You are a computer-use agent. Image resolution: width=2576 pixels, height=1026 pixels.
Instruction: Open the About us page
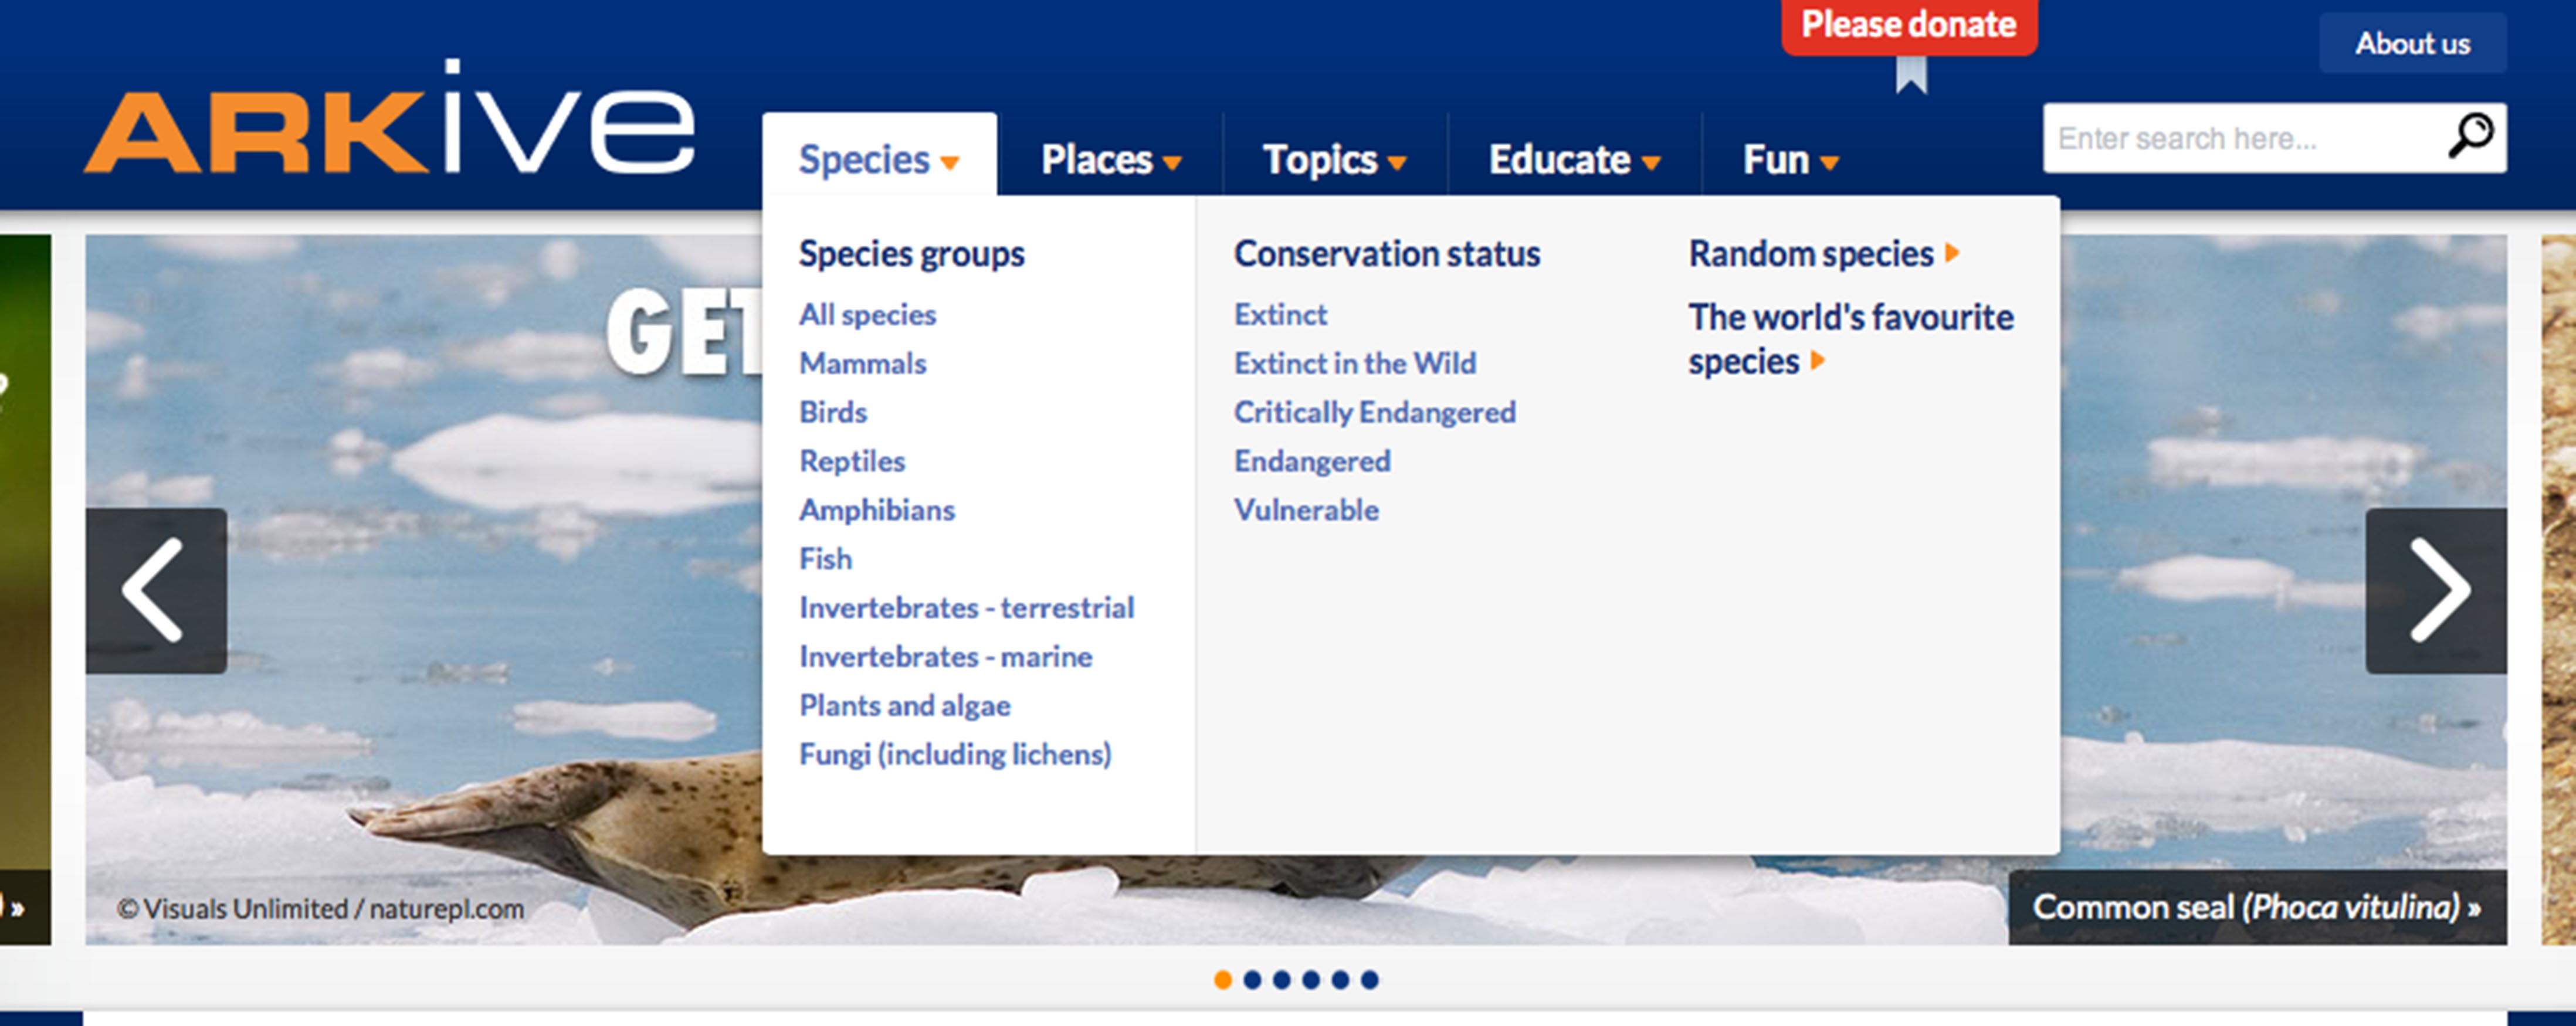(2411, 44)
